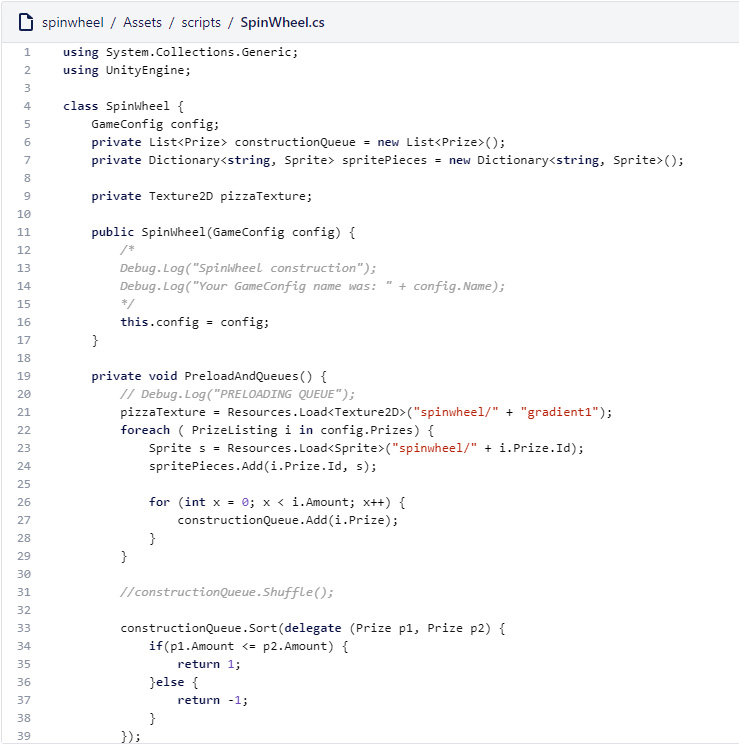The image size is (739, 748).
Task: Click commented 'Your GameConfig name was' line
Action: 312,286
